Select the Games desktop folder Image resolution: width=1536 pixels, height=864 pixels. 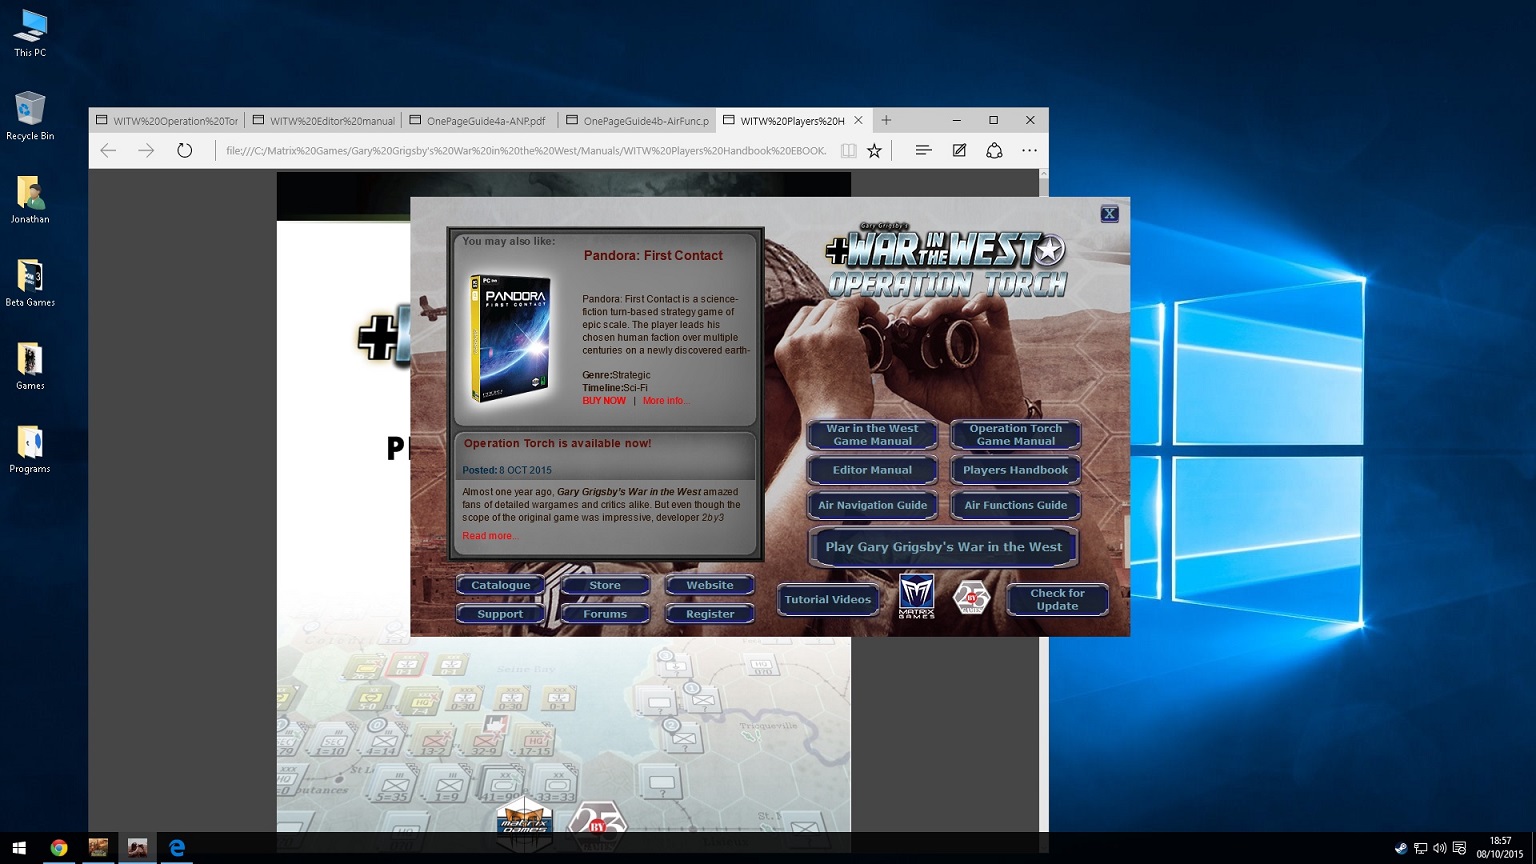[x=30, y=365]
